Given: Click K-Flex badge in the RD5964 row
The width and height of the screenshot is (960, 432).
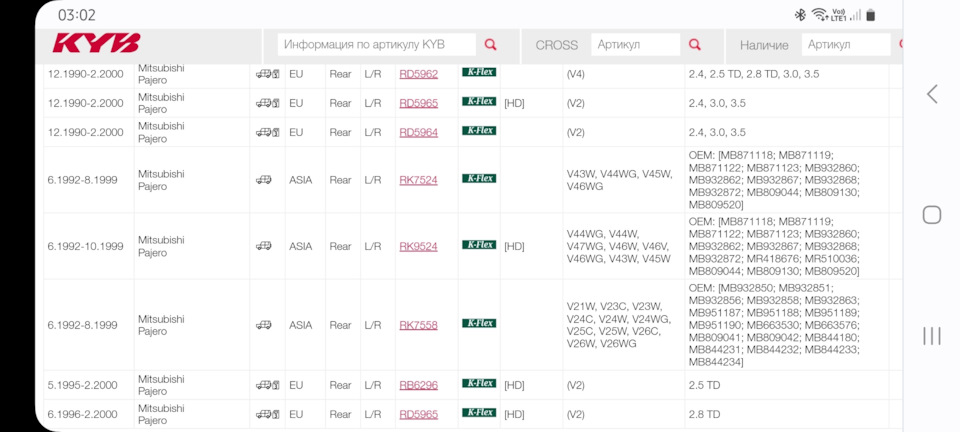Looking at the screenshot, I should [479, 131].
